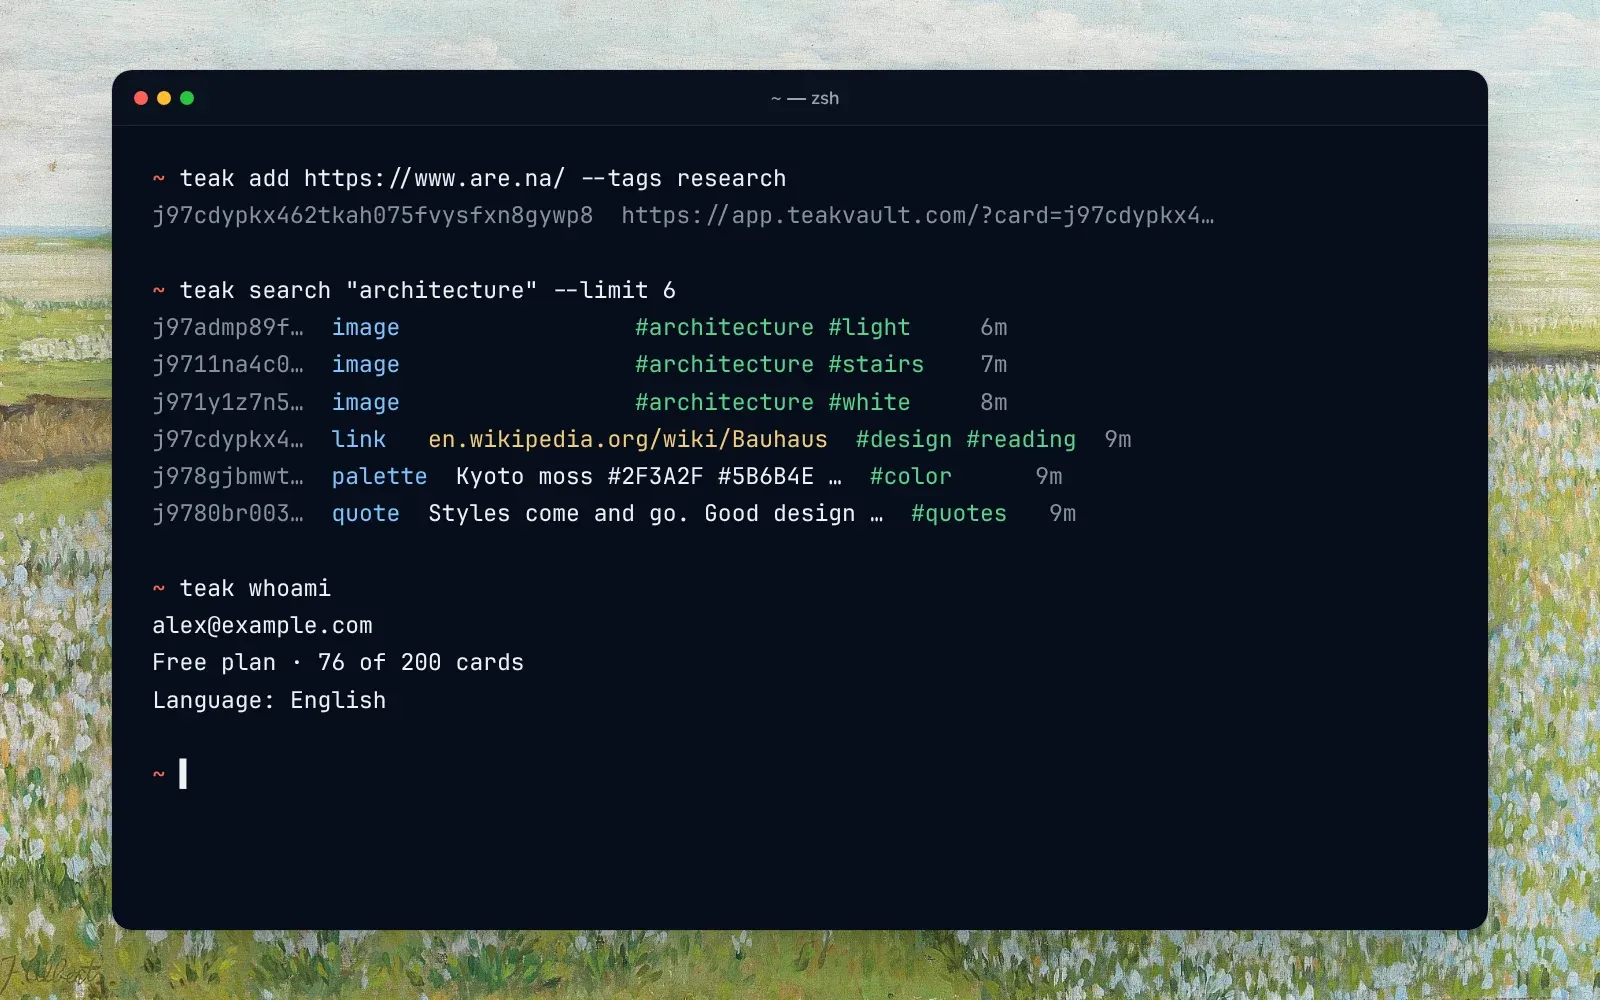Screen dimensions: 1600x1000
Task: Click 'Styles come and go. Good design' text
Action: pyautogui.click(x=642, y=513)
